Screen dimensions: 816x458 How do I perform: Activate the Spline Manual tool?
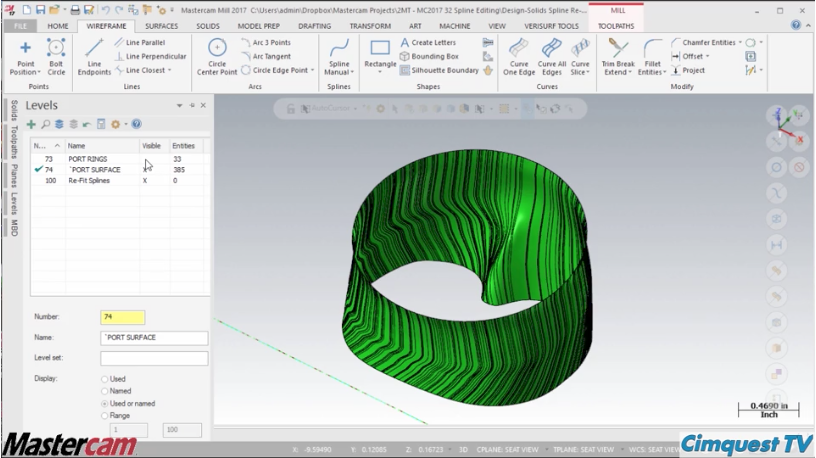[339, 57]
